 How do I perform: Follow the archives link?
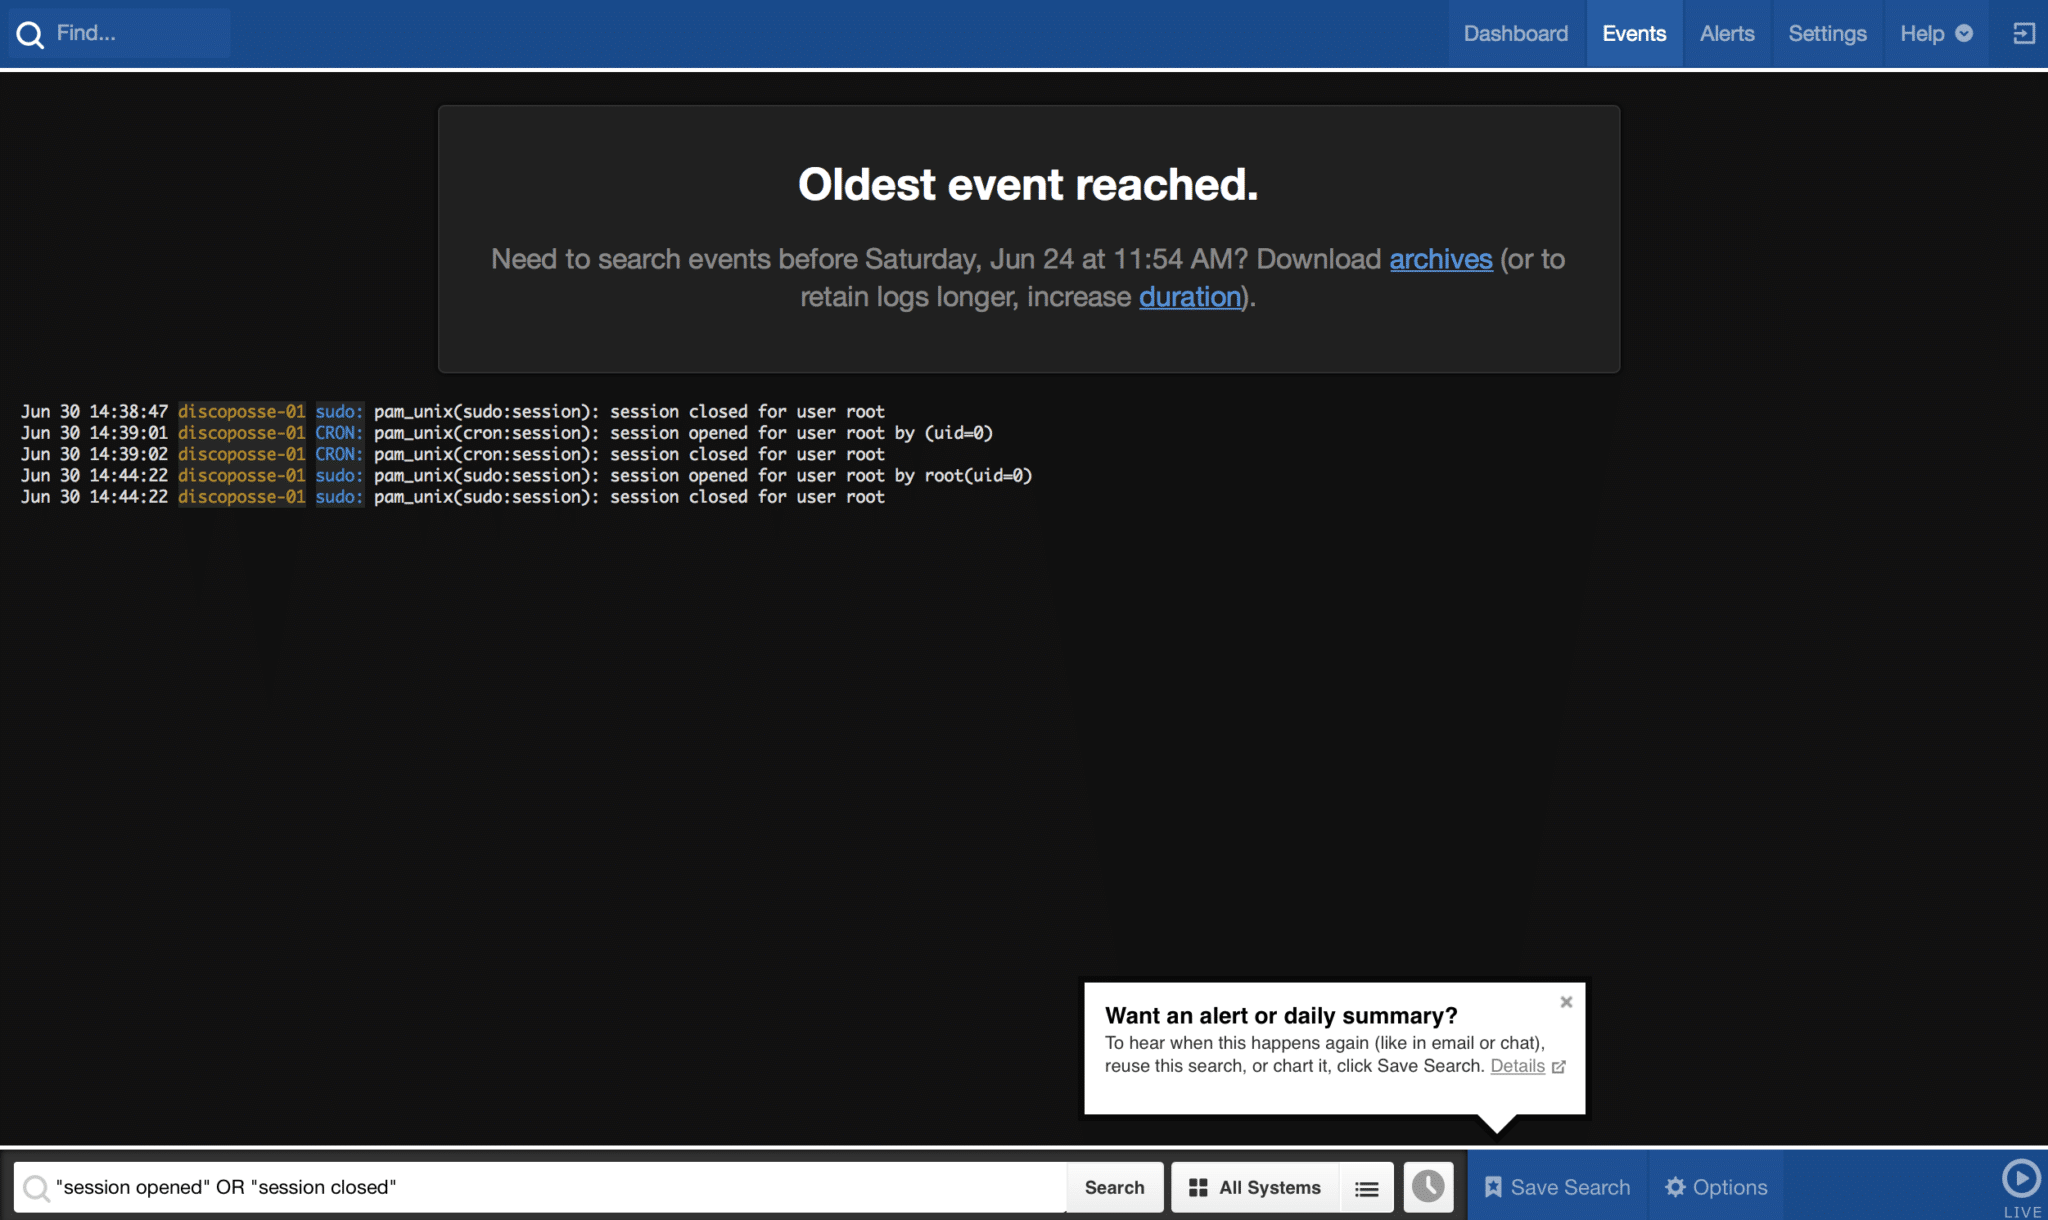point(1440,259)
